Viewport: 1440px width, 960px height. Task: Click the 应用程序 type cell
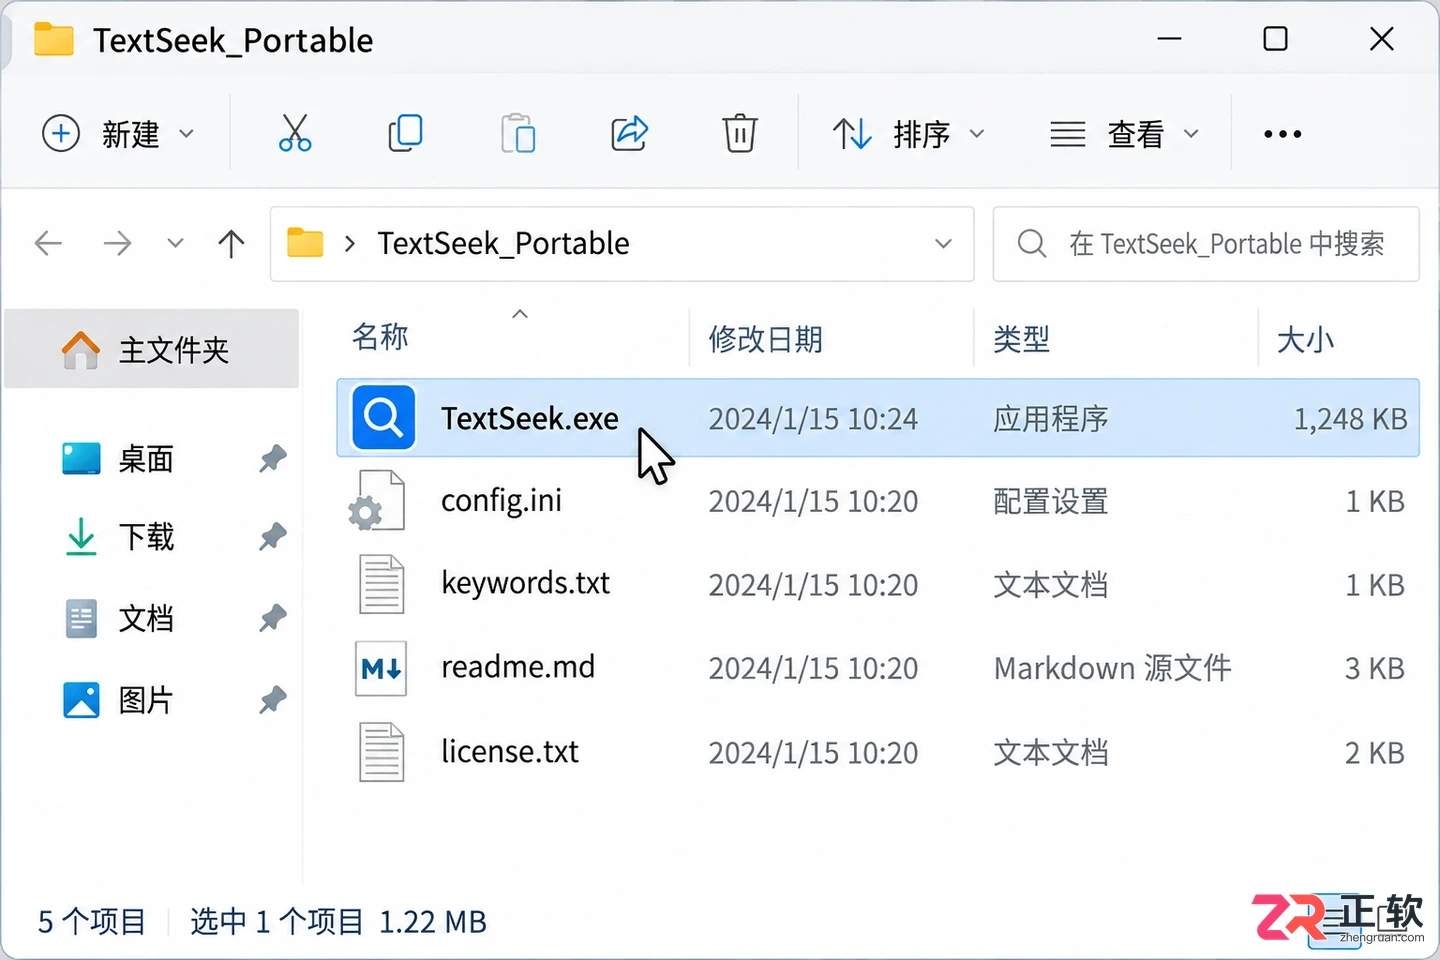(1051, 419)
